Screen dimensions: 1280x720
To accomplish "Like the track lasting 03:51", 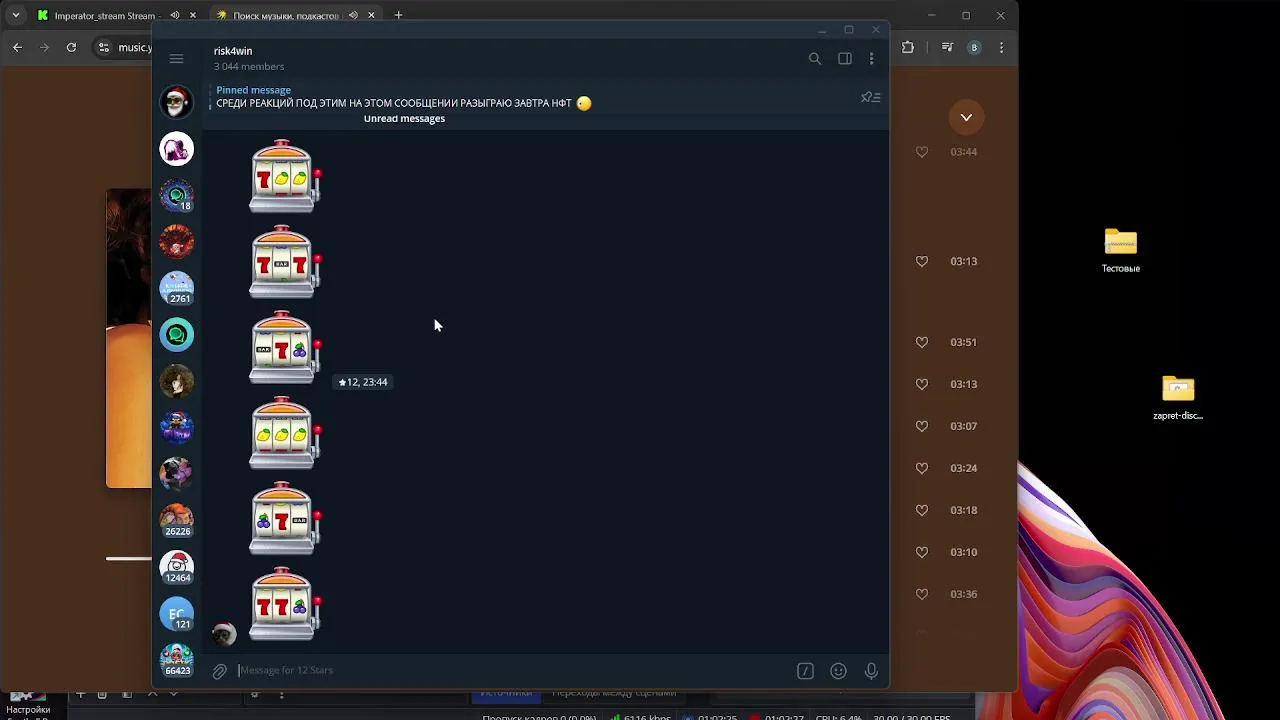I will tap(922, 342).
